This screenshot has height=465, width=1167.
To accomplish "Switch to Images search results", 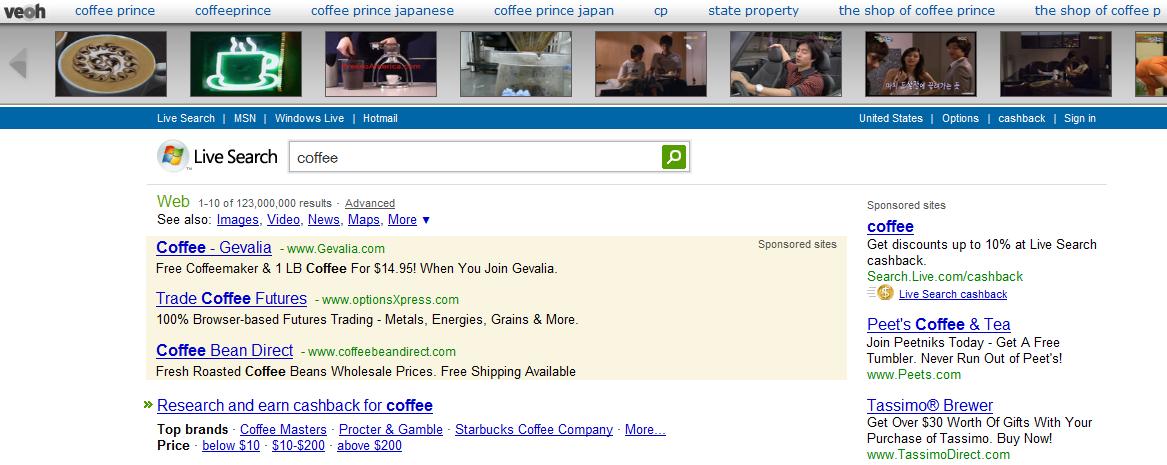I will pos(237,220).
